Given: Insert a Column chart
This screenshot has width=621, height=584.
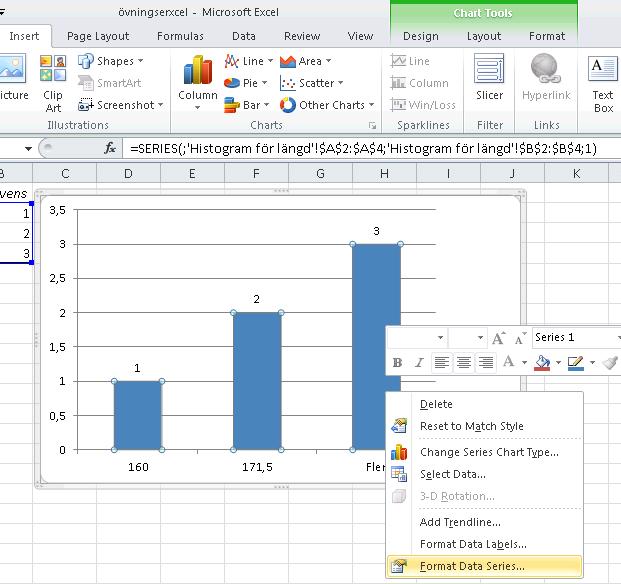Looking at the screenshot, I should coord(198,82).
